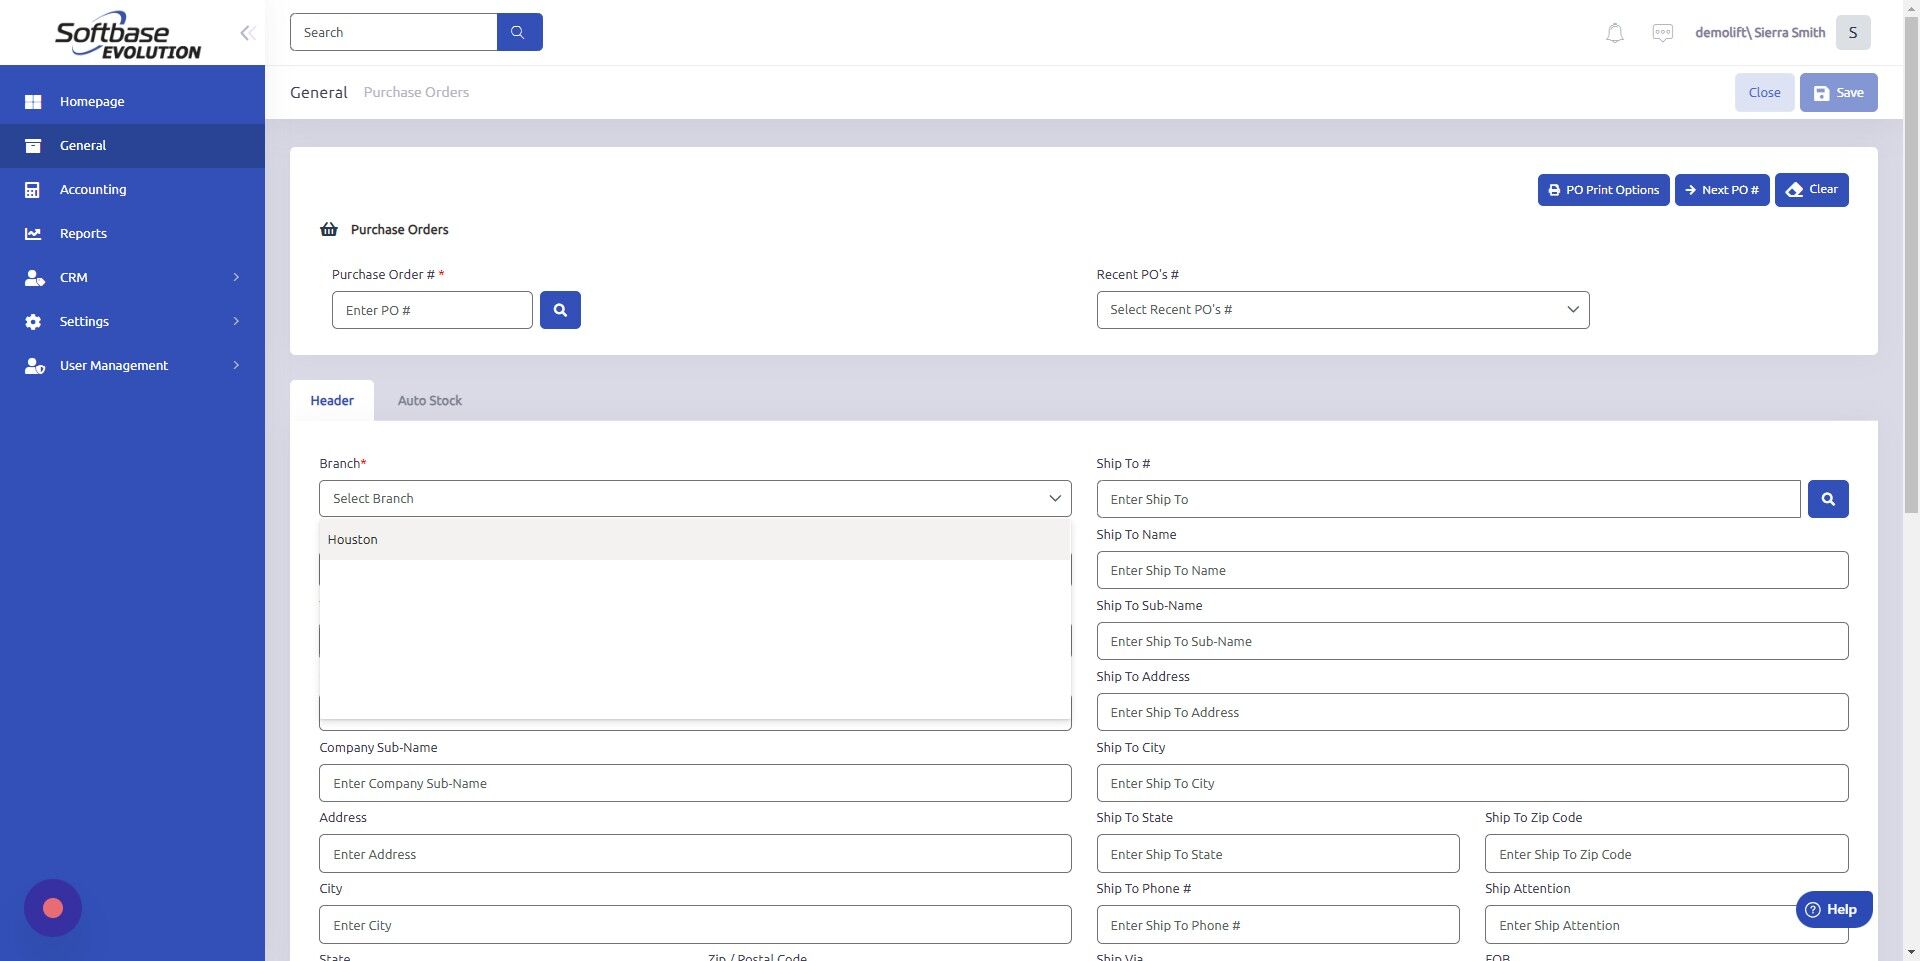The width and height of the screenshot is (1920, 961).
Task: Switch to the Header tab
Action: coord(332,401)
